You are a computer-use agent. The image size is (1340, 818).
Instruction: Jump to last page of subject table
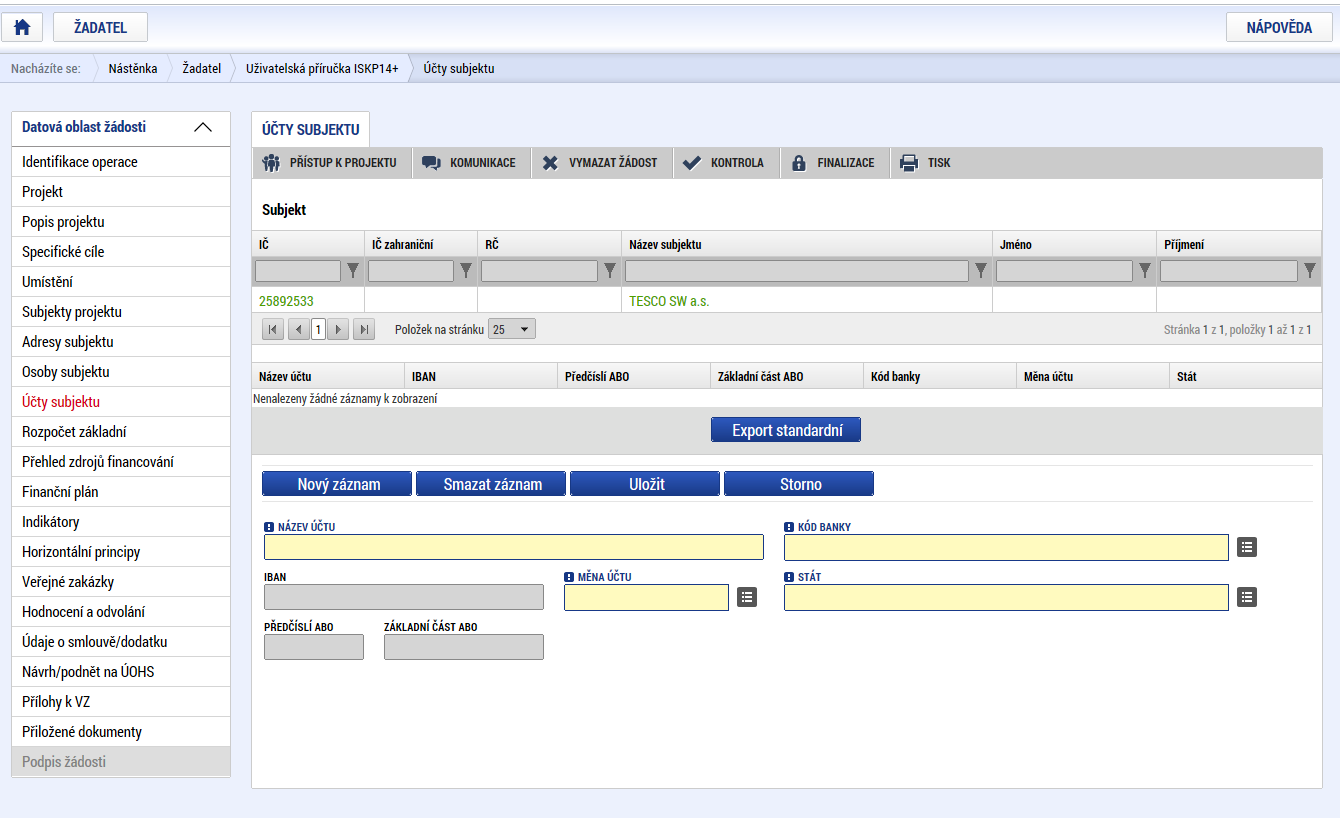364,329
